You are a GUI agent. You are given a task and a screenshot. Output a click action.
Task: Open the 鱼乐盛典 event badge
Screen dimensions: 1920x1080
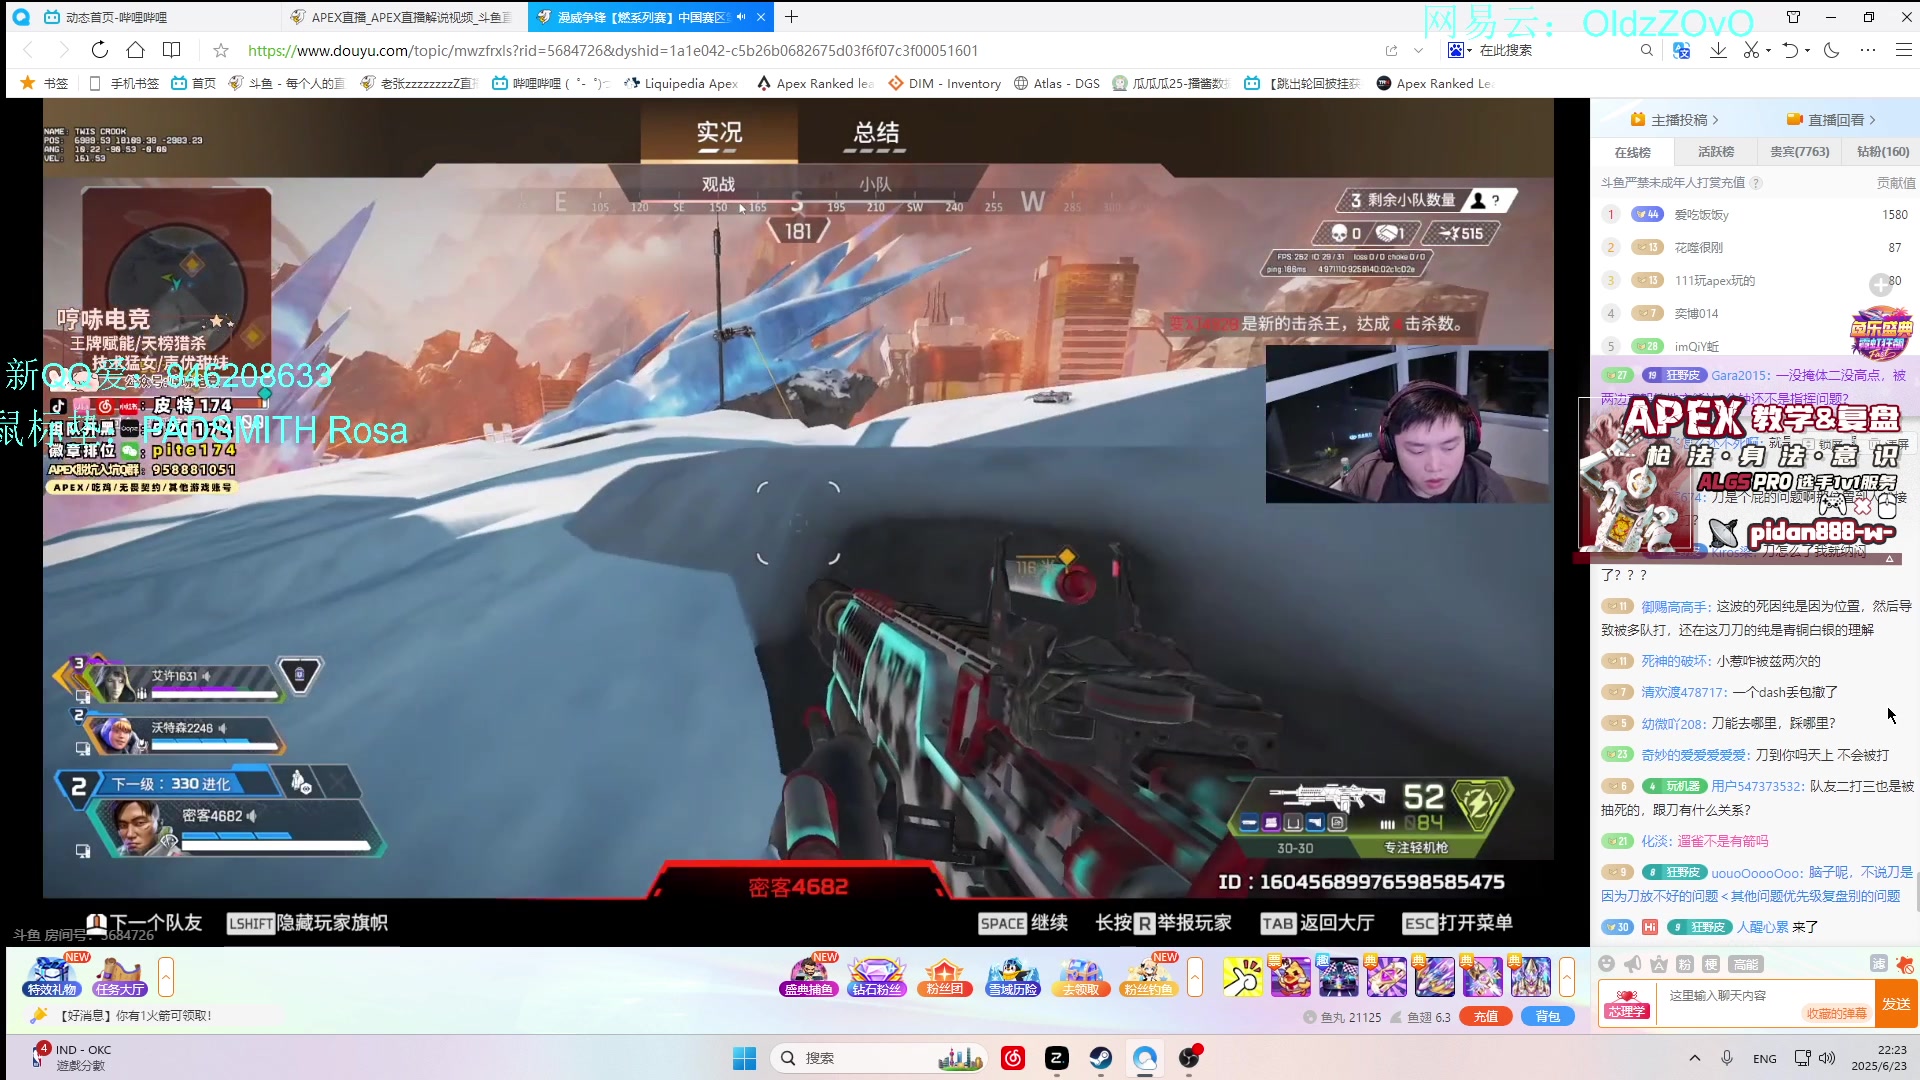pyautogui.click(x=1881, y=335)
